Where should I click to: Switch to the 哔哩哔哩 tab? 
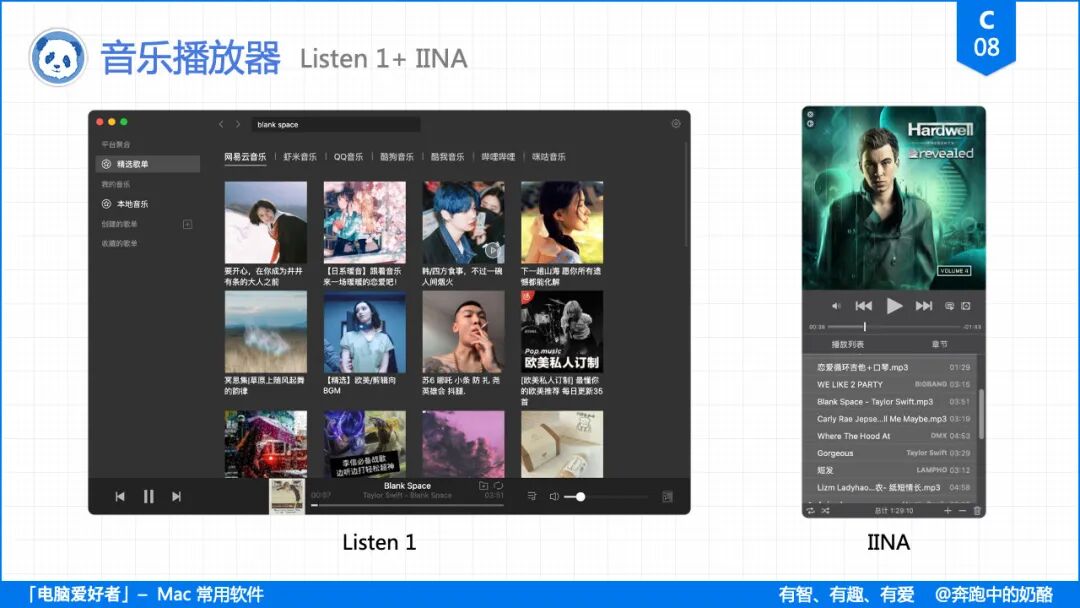point(498,157)
